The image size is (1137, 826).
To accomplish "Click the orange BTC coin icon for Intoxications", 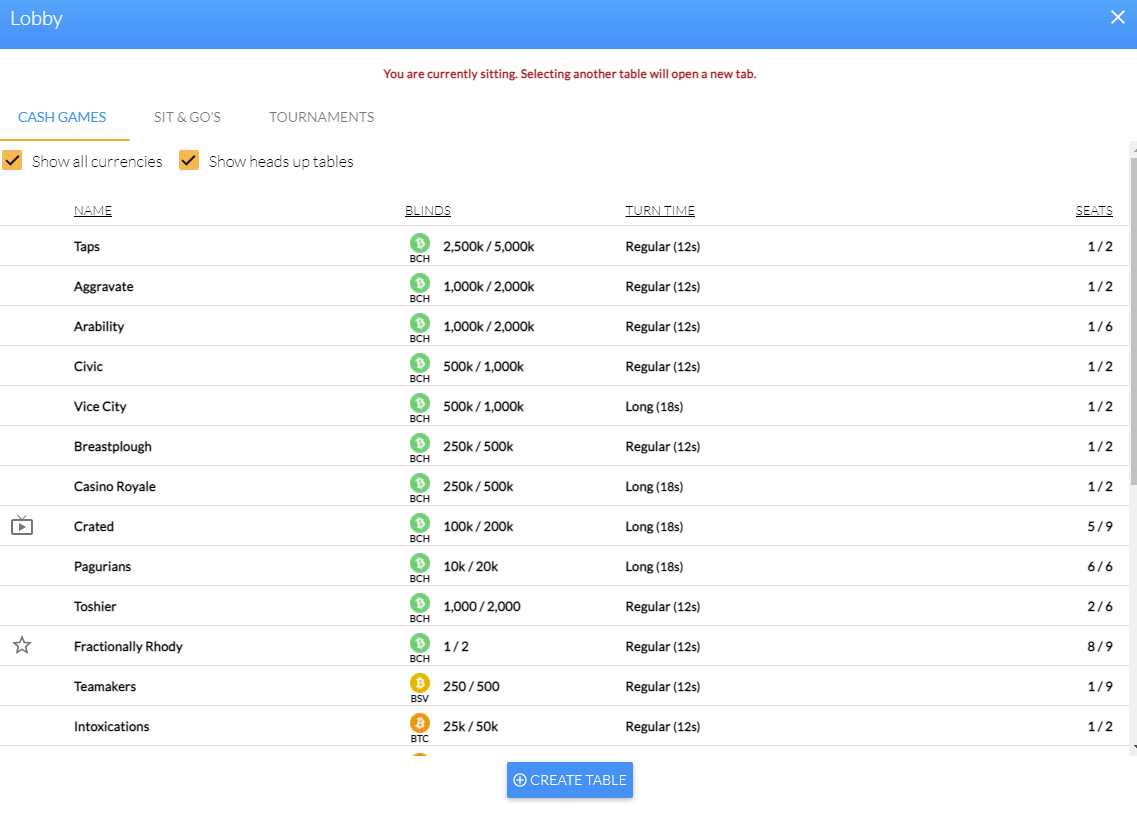I will (420, 722).
